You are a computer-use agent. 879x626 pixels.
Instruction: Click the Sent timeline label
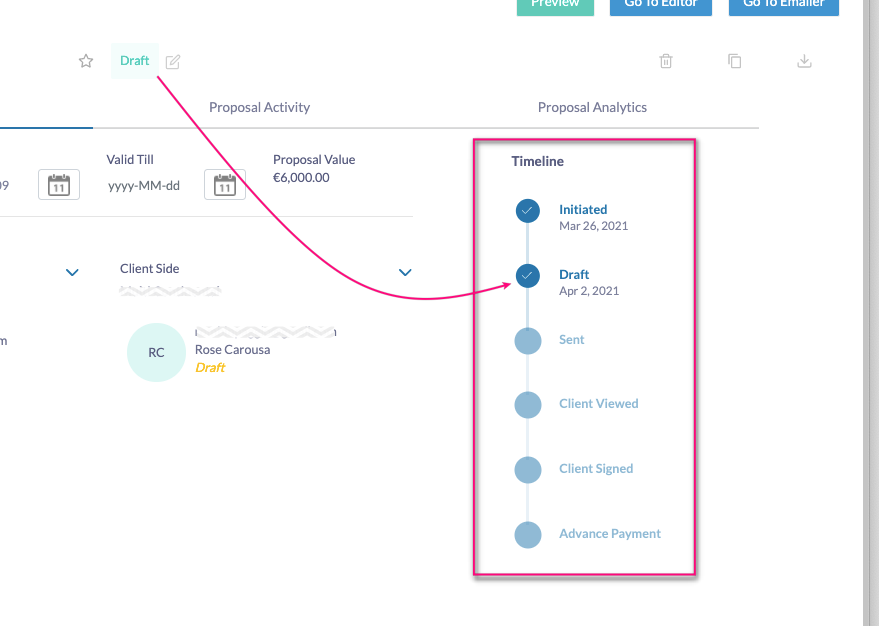tap(571, 340)
